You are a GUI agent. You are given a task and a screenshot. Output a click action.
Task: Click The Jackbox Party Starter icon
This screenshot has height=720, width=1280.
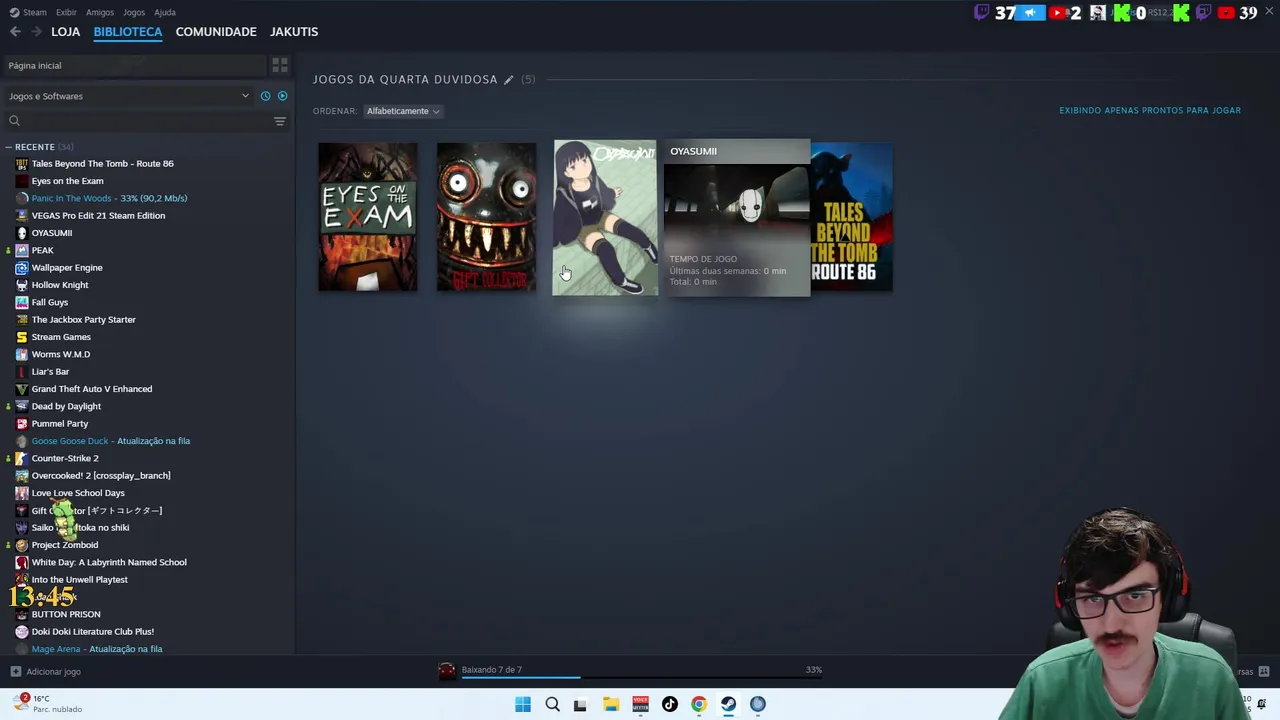(x=22, y=319)
